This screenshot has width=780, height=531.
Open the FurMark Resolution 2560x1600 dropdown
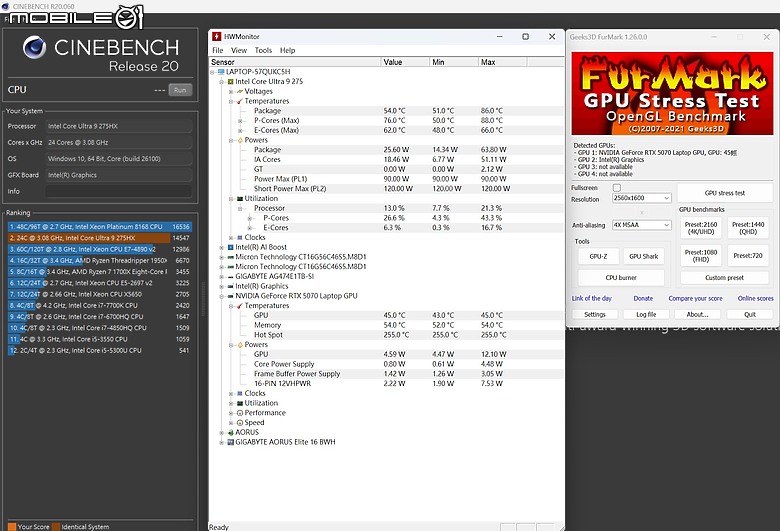(641, 198)
